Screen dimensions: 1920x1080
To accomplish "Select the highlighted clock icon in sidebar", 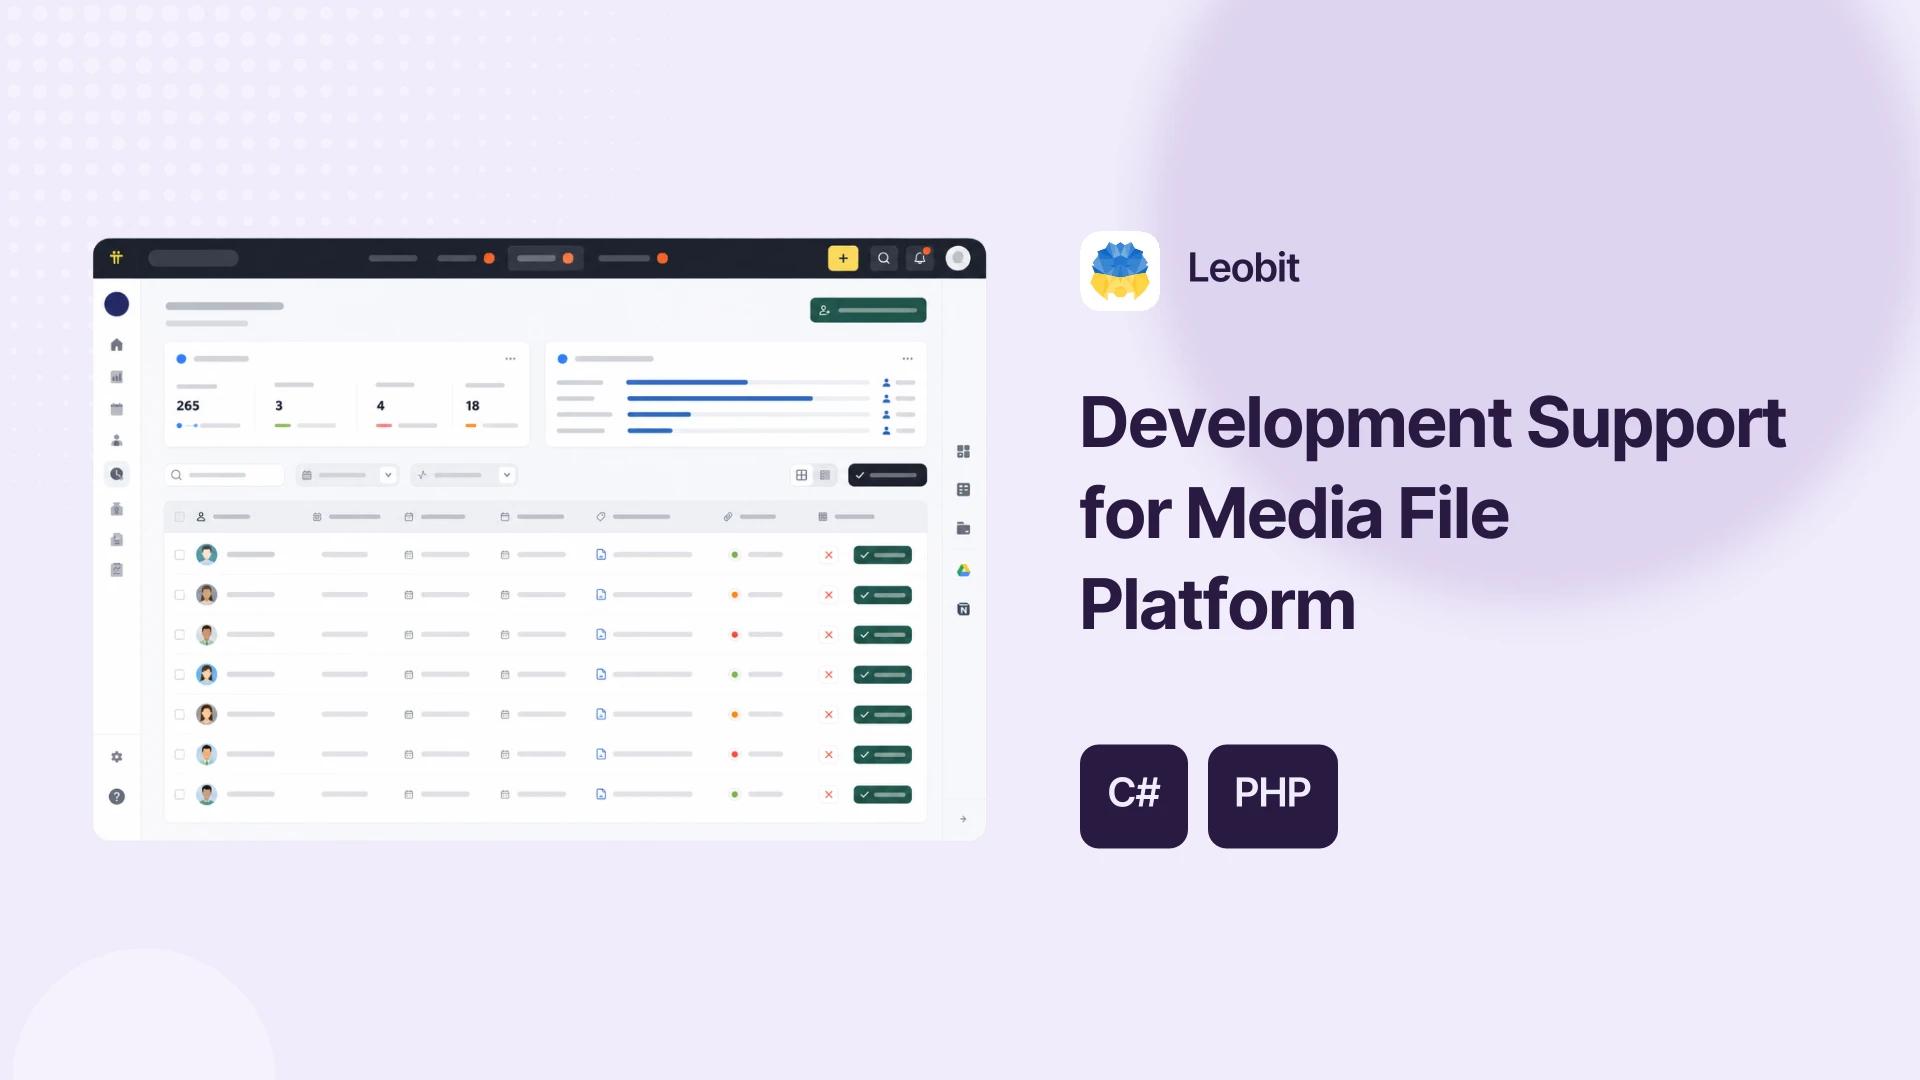I will point(117,474).
